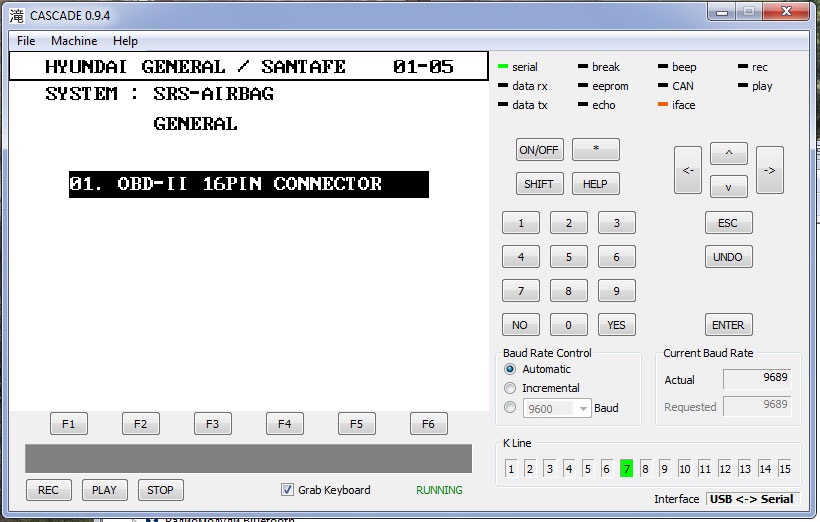Click keypad digit 0

[x=569, y=325]
